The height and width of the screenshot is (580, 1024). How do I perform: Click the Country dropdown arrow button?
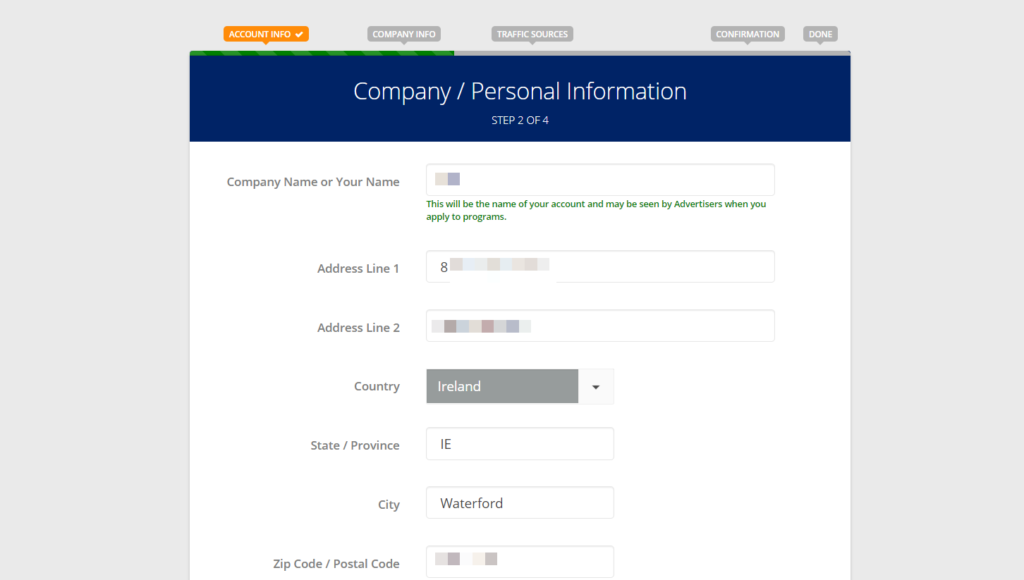(x=596, y=386)
